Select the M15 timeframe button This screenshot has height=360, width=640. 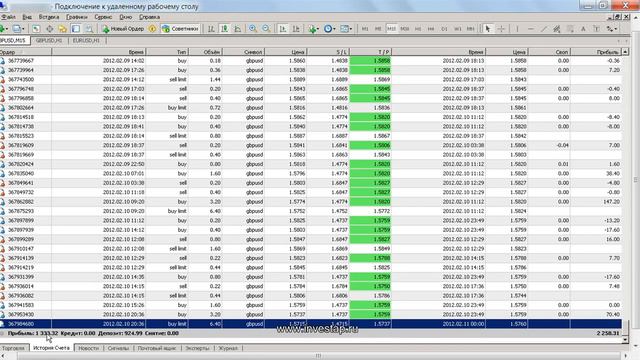click(x=391, y=29)
